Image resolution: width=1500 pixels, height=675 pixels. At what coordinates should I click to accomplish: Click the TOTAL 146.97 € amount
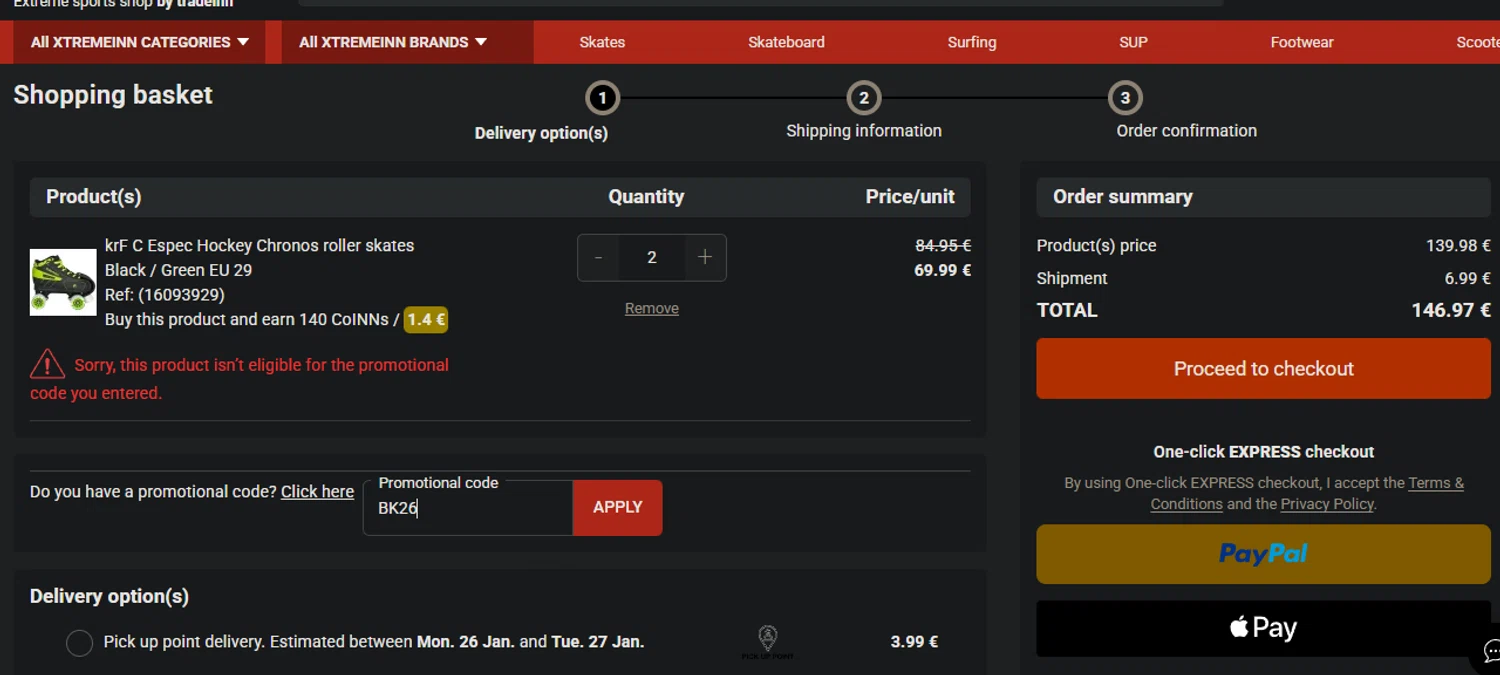coord(1451,310)
